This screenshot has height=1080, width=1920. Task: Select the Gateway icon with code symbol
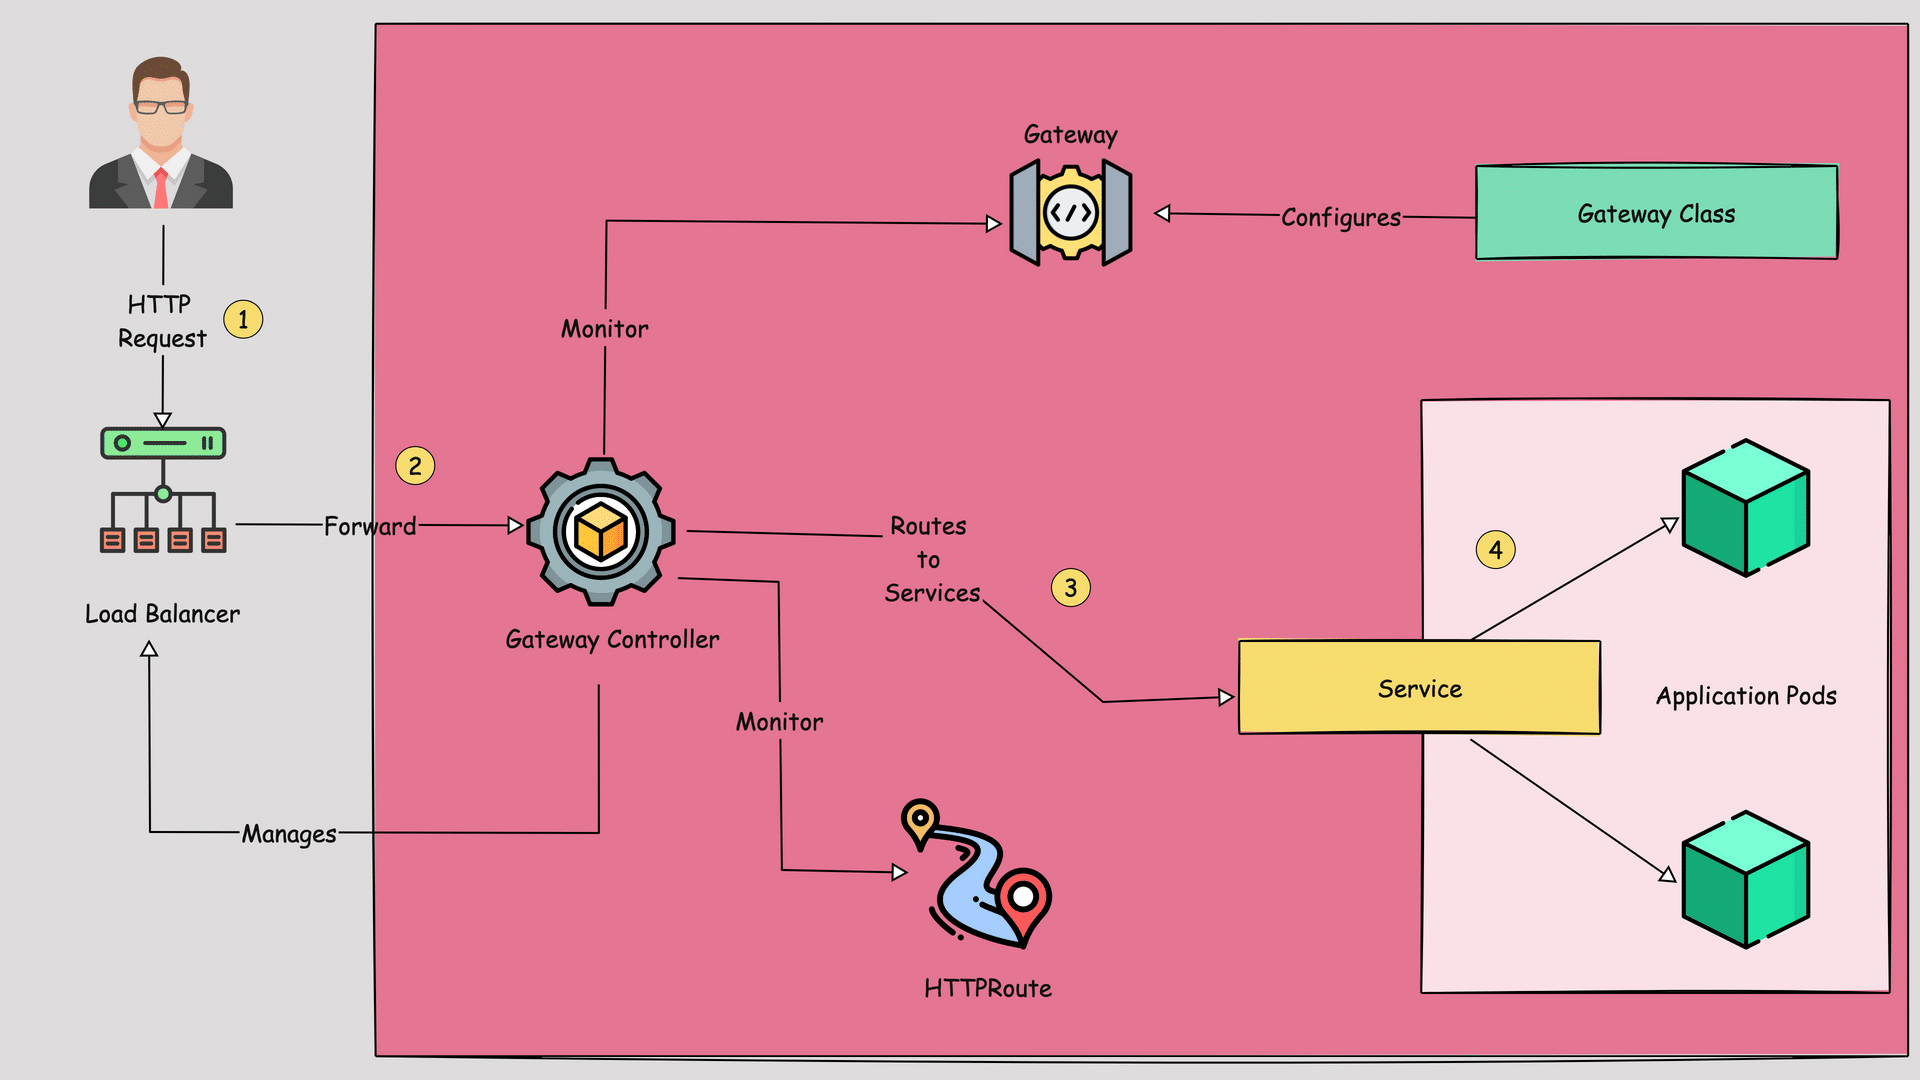(x=1071, y=213)
